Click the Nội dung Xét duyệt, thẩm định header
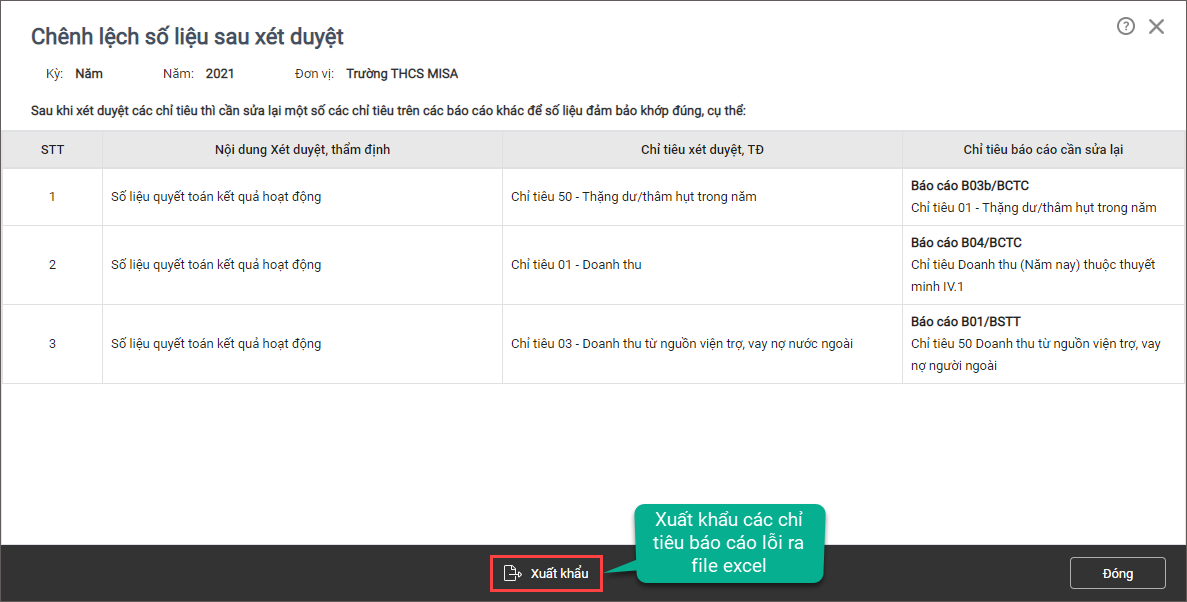 coord(303,149)
